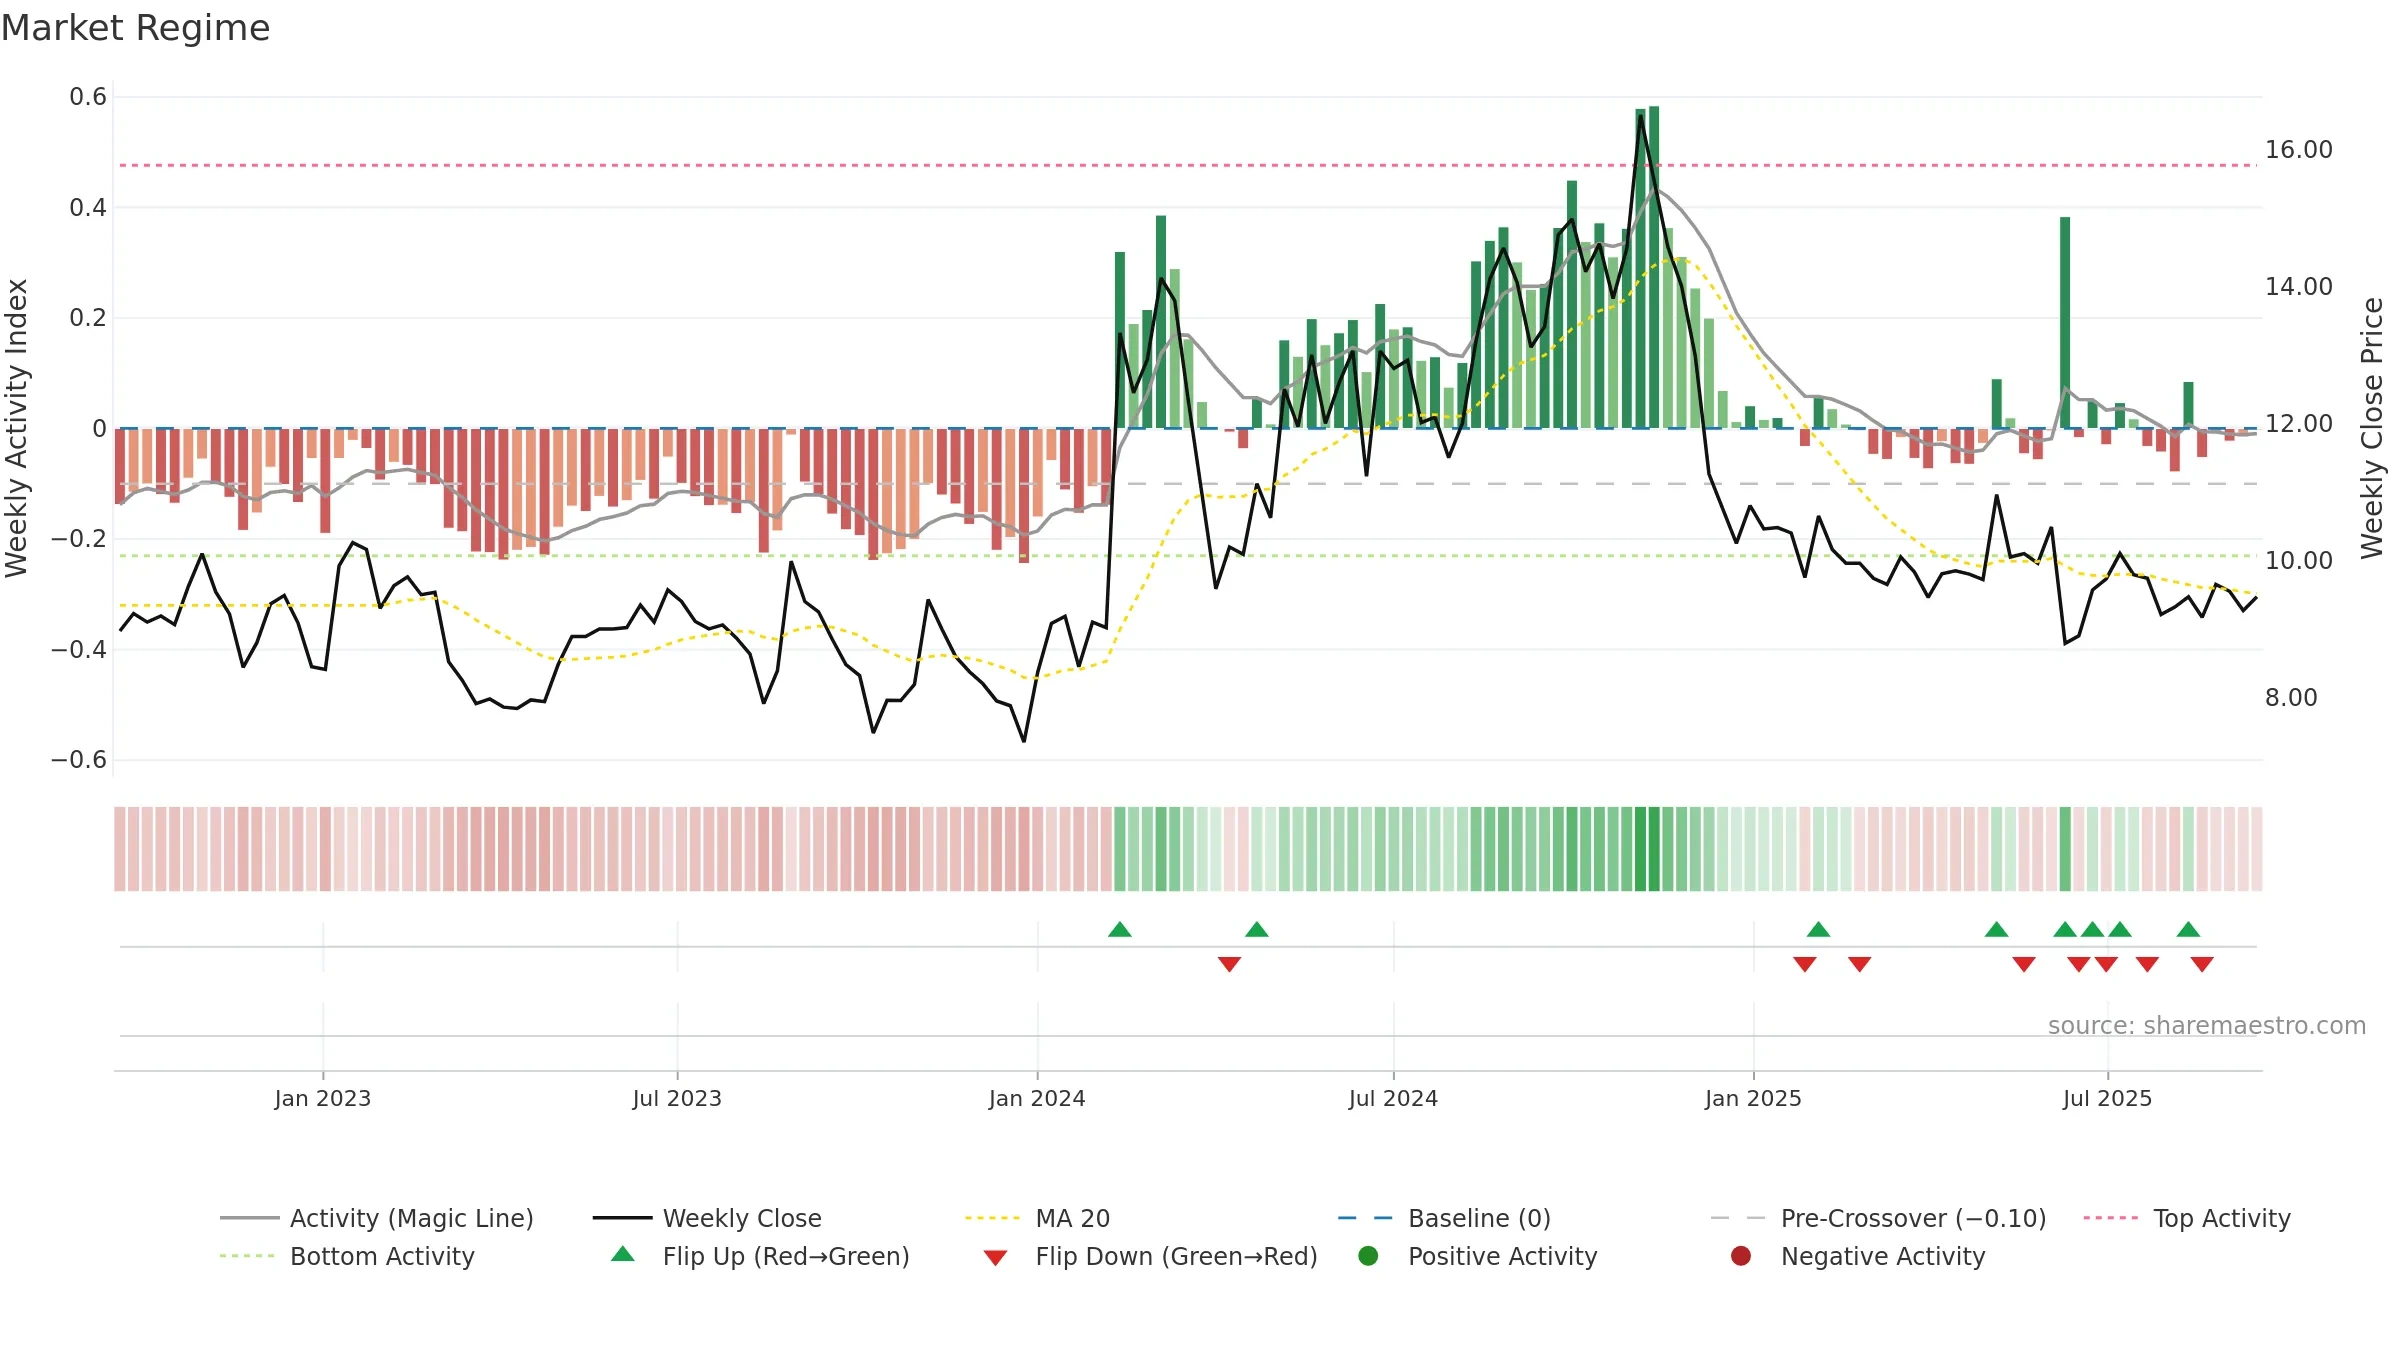Click the Weekly Activity Index axis title
2400x1350 pixels.
pos(17,428)
